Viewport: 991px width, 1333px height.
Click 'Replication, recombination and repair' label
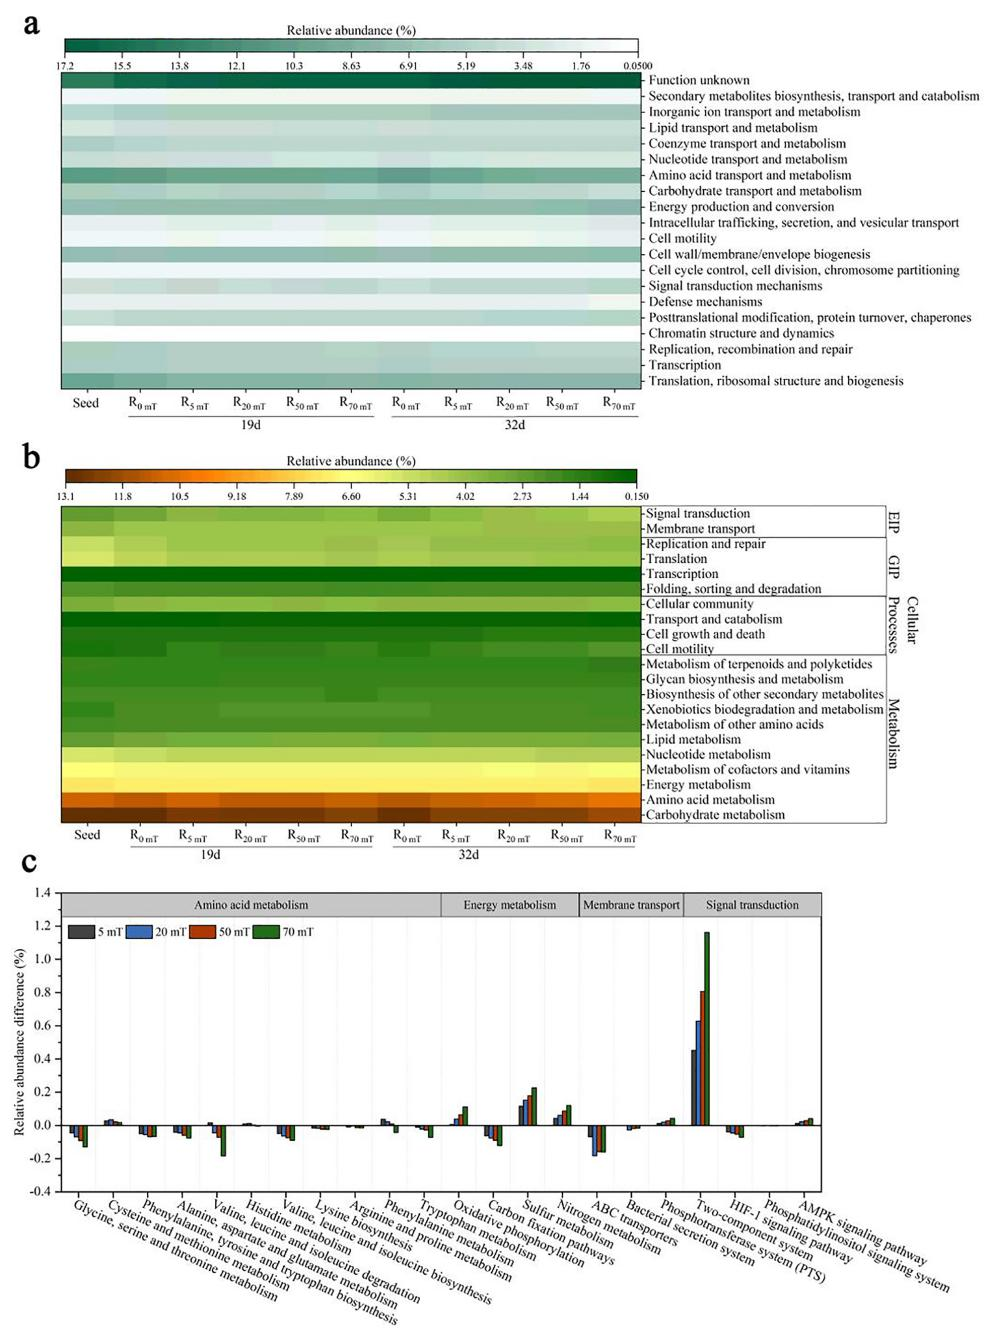click(751, 349)
